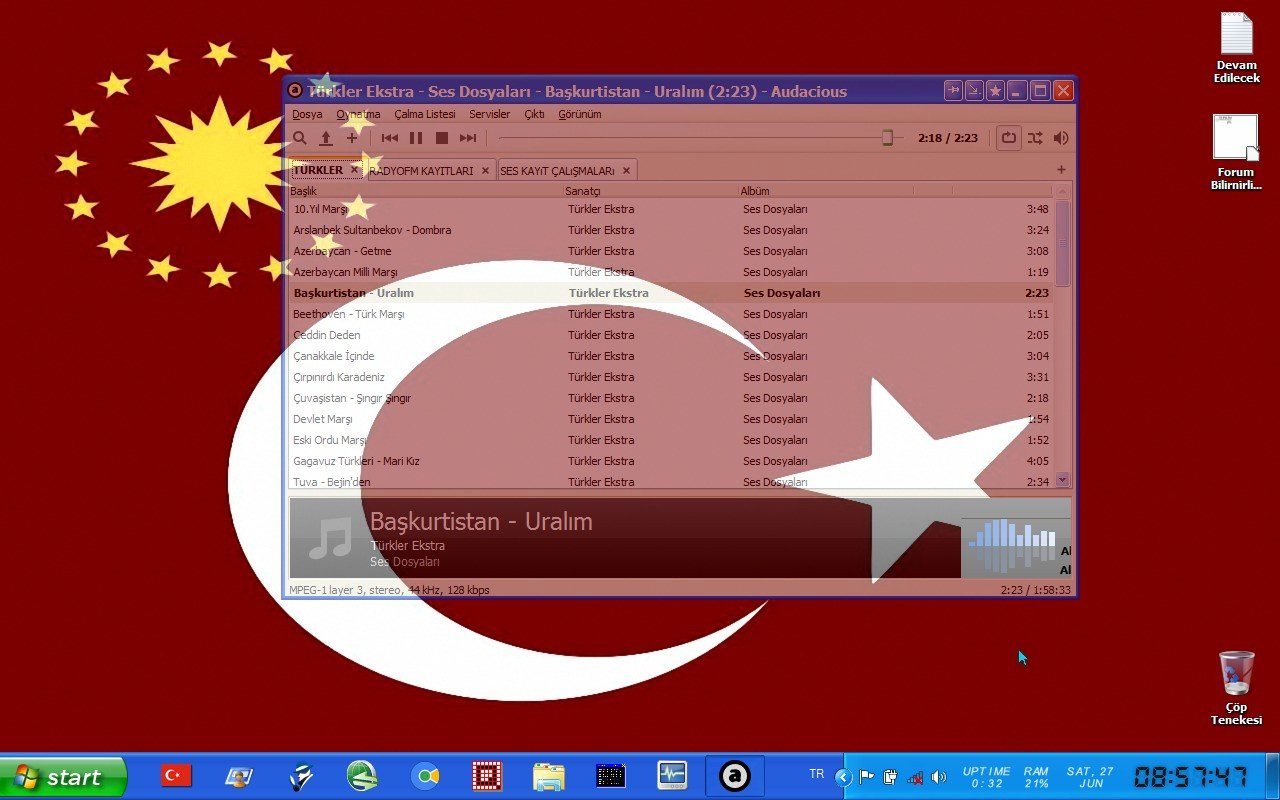This screenshot has width=1280, height=800.
Task: Skip to the previous track
Action: pyautogui.click(x=390, y=138)
